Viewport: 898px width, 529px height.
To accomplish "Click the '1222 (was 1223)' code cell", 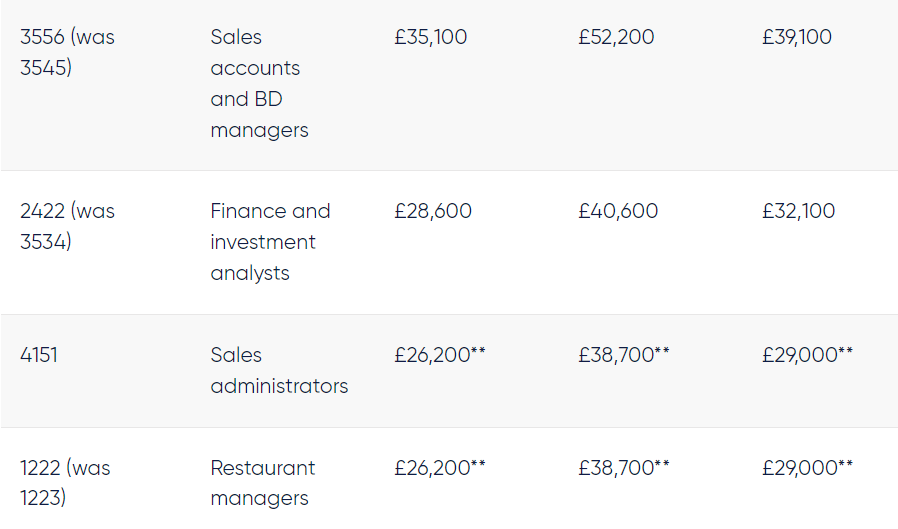I will pos(65,483).
